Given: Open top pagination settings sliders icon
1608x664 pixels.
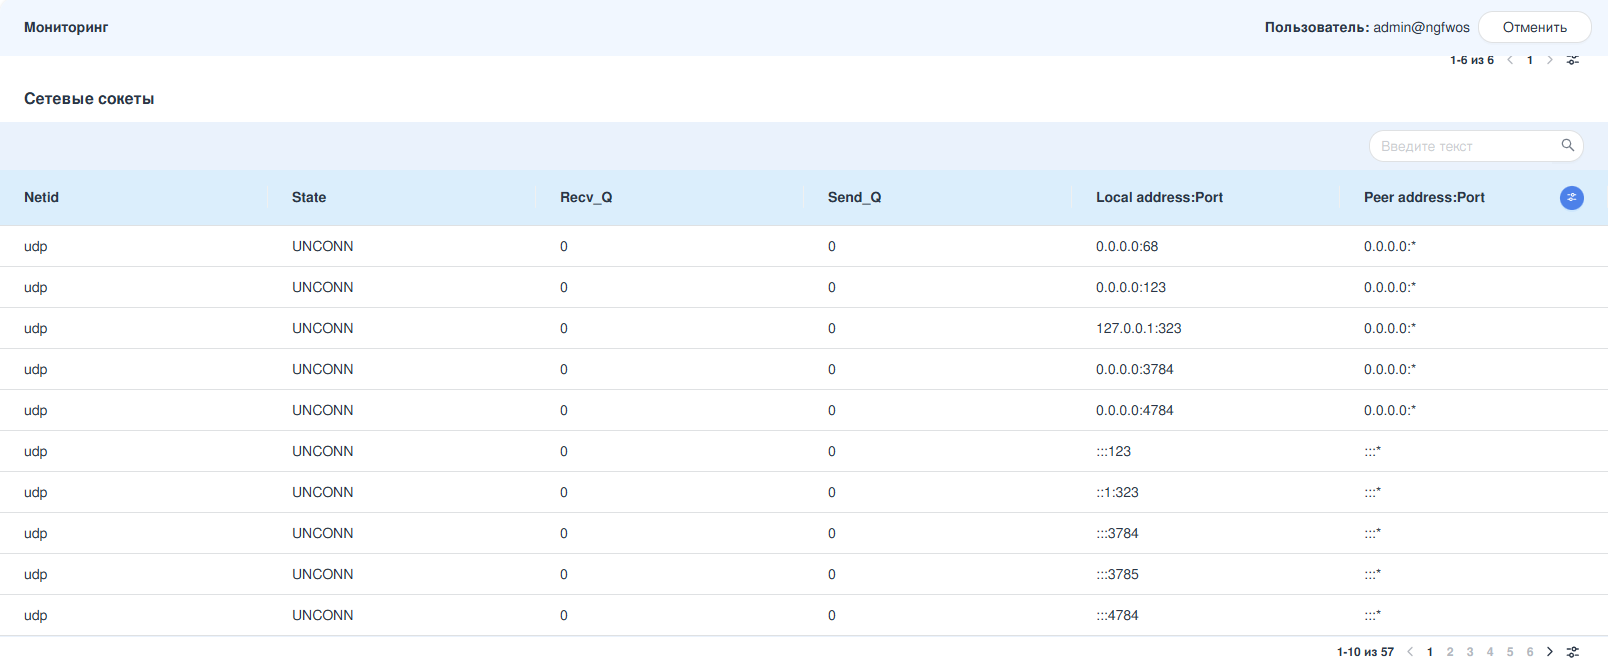Looking at the screenshot, I should click(1573, 60).
